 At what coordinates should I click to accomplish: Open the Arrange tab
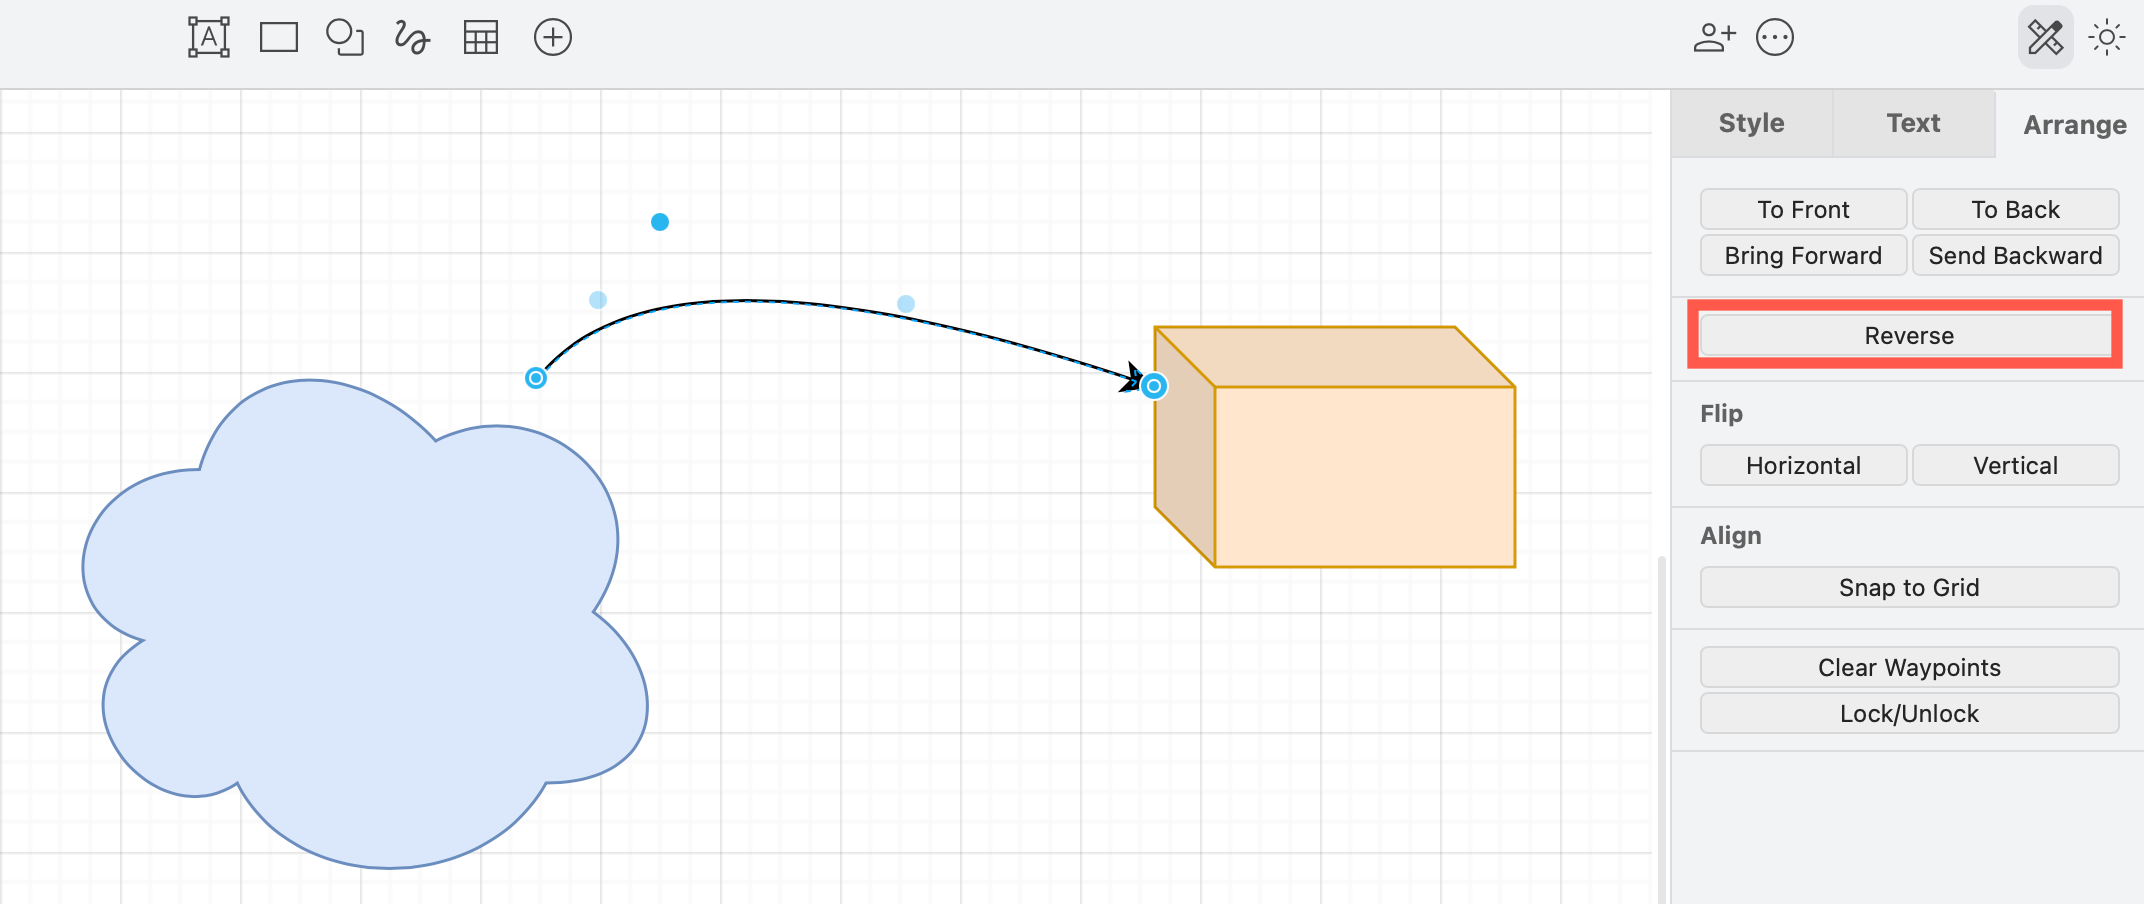[x=2075, y=124]
